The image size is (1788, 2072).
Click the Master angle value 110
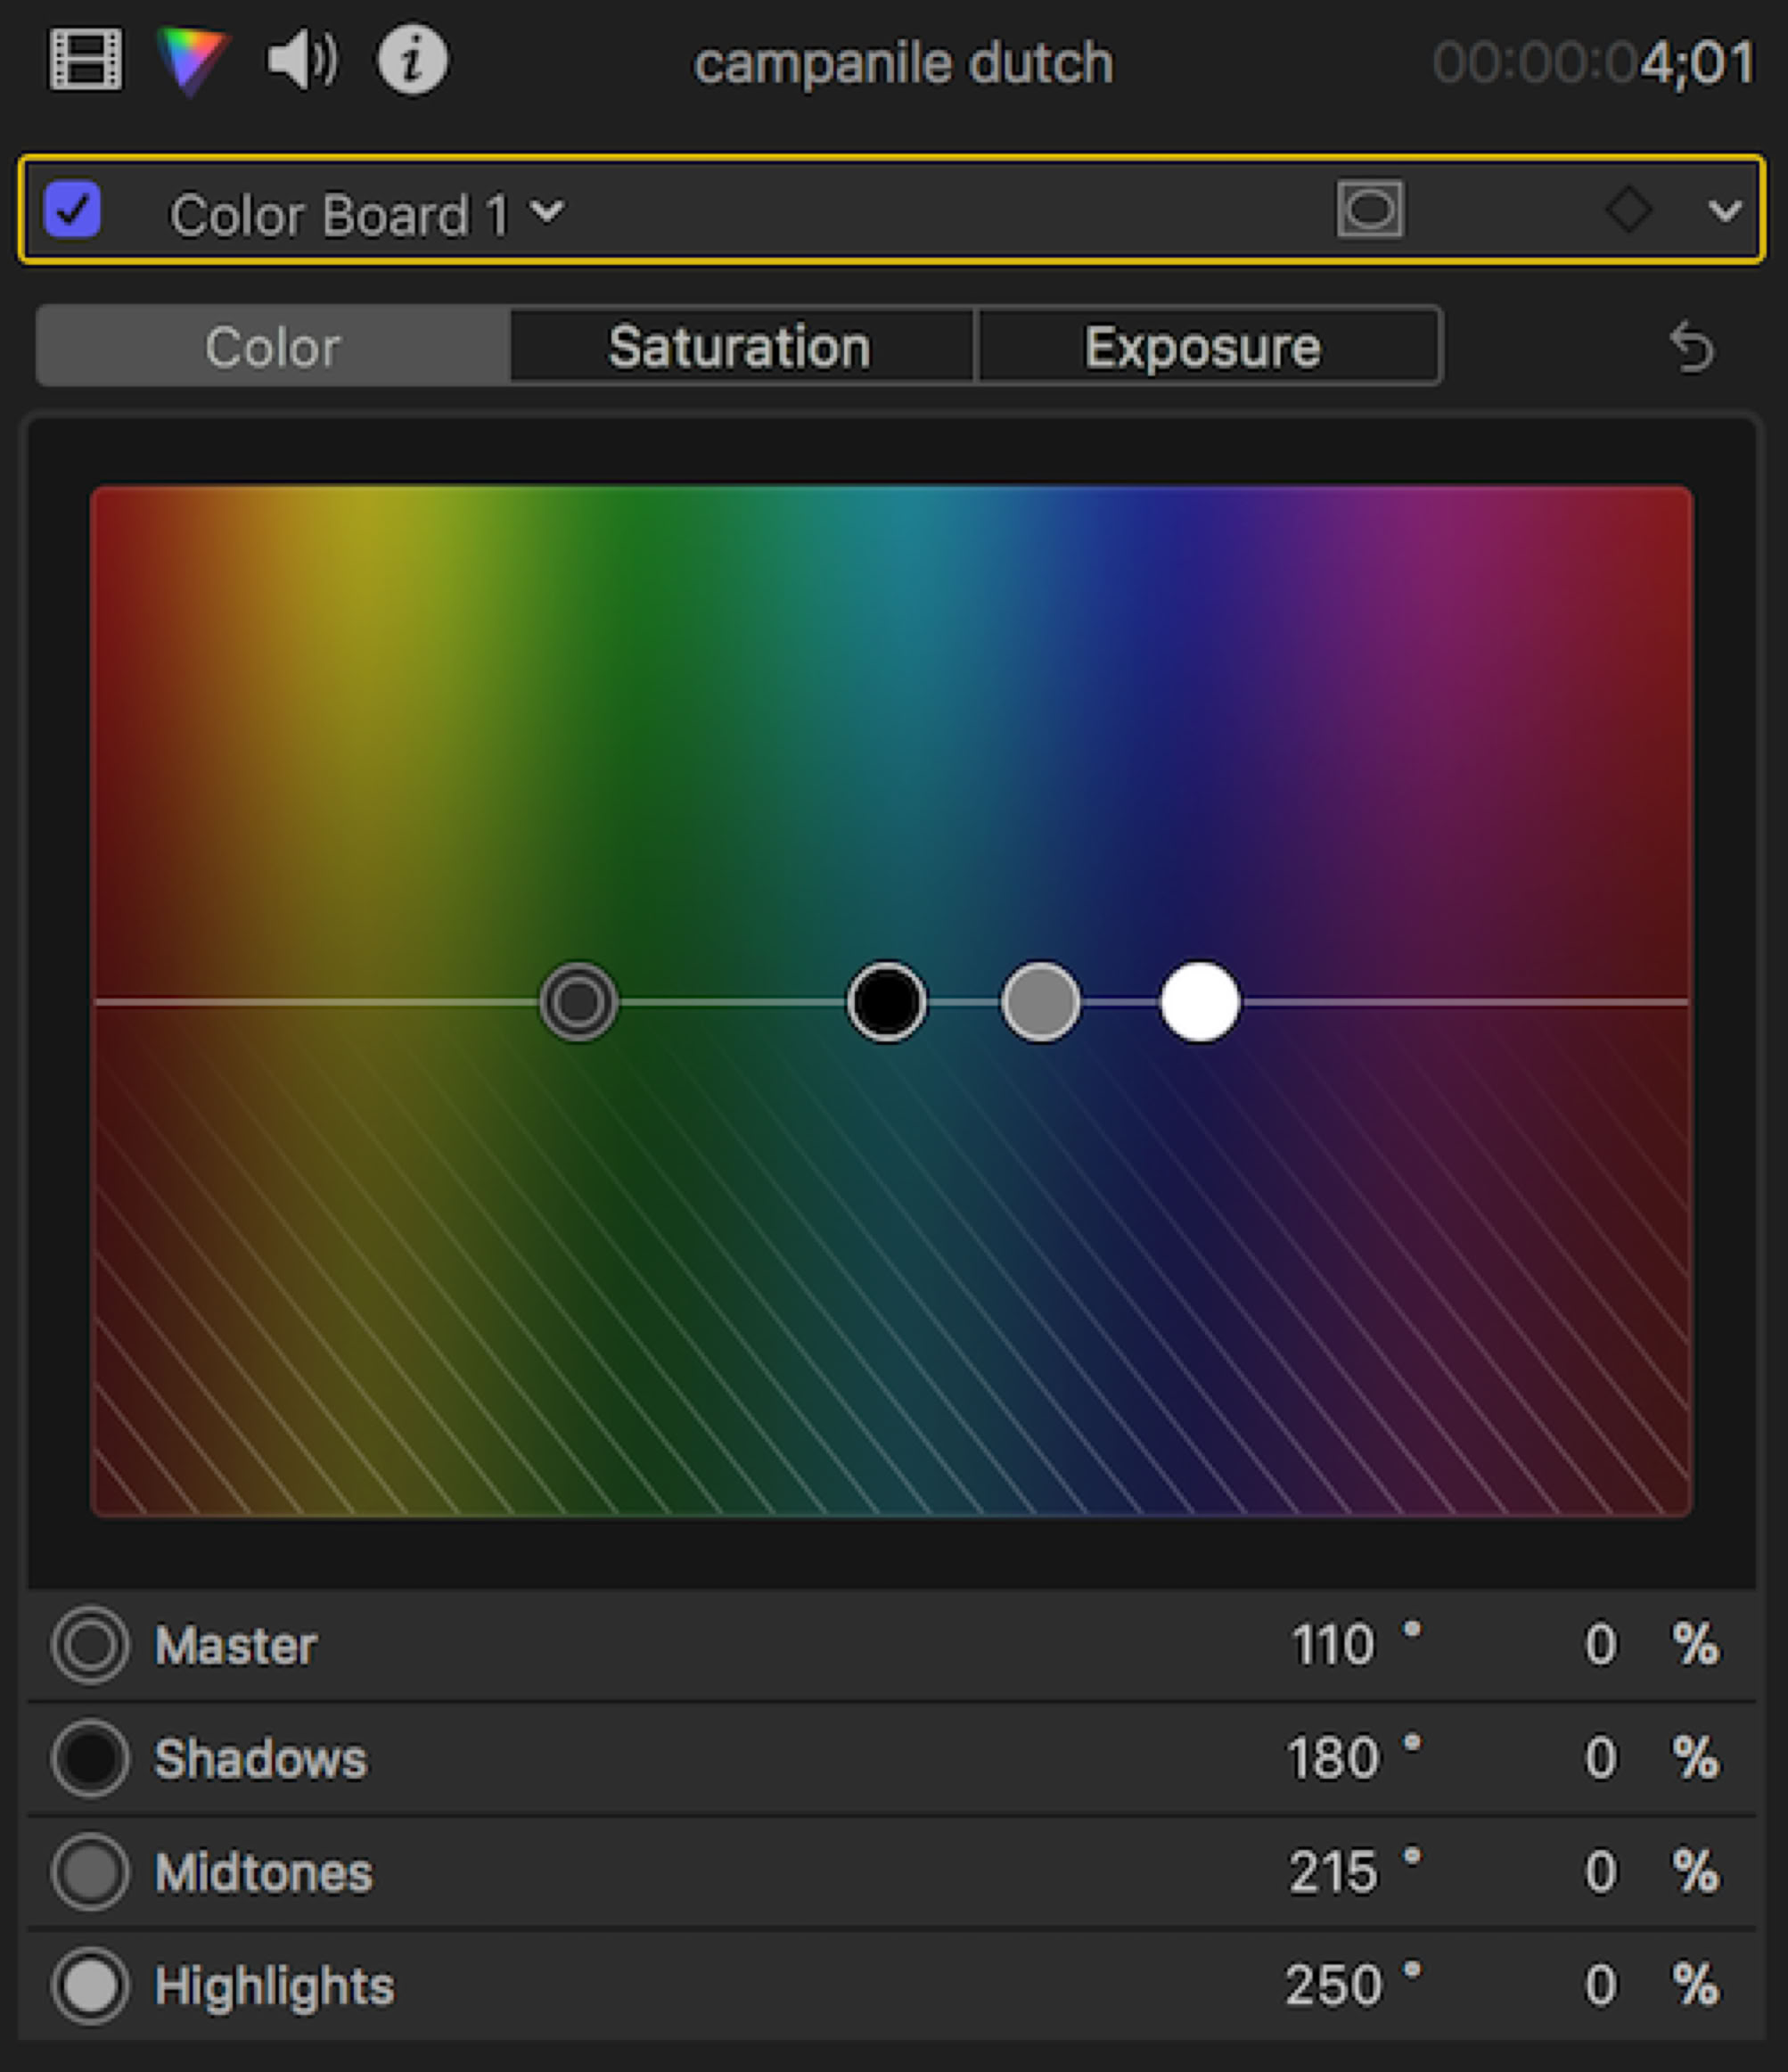(1333, 1646)
